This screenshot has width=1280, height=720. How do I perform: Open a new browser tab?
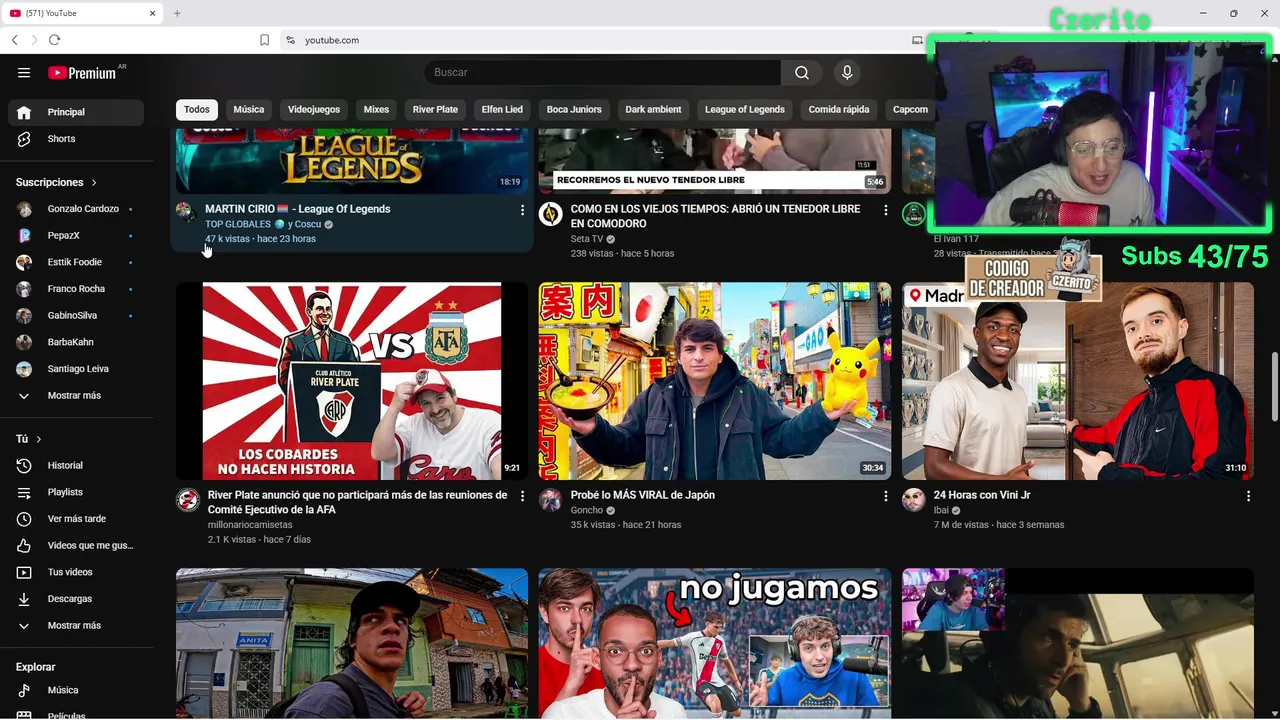click(x=177, y=13)
